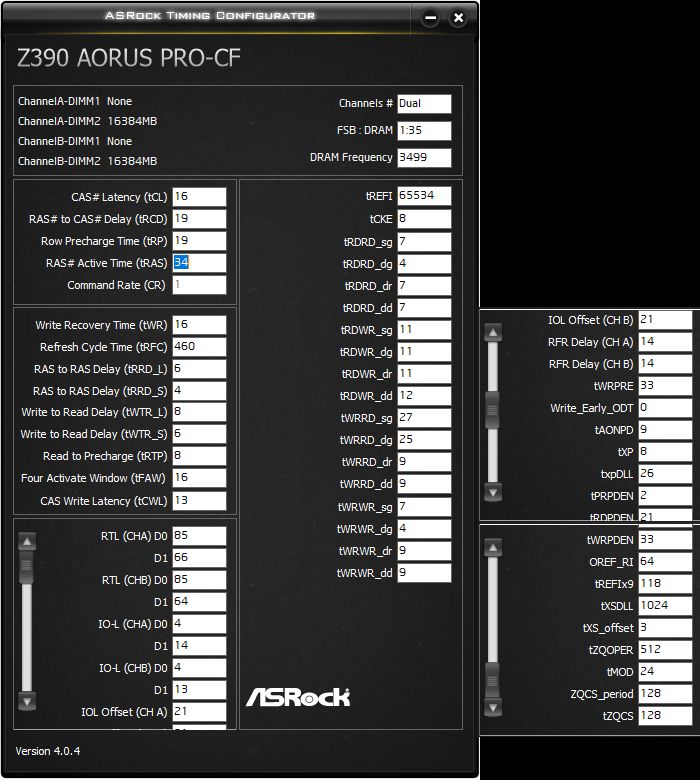Click the RFR Delay (CH A) field
700x780 pixels.
point(665,342)
